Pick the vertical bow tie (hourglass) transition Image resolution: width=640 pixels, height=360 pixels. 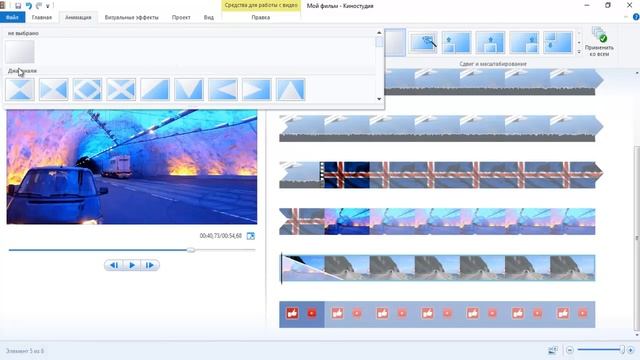20,89
